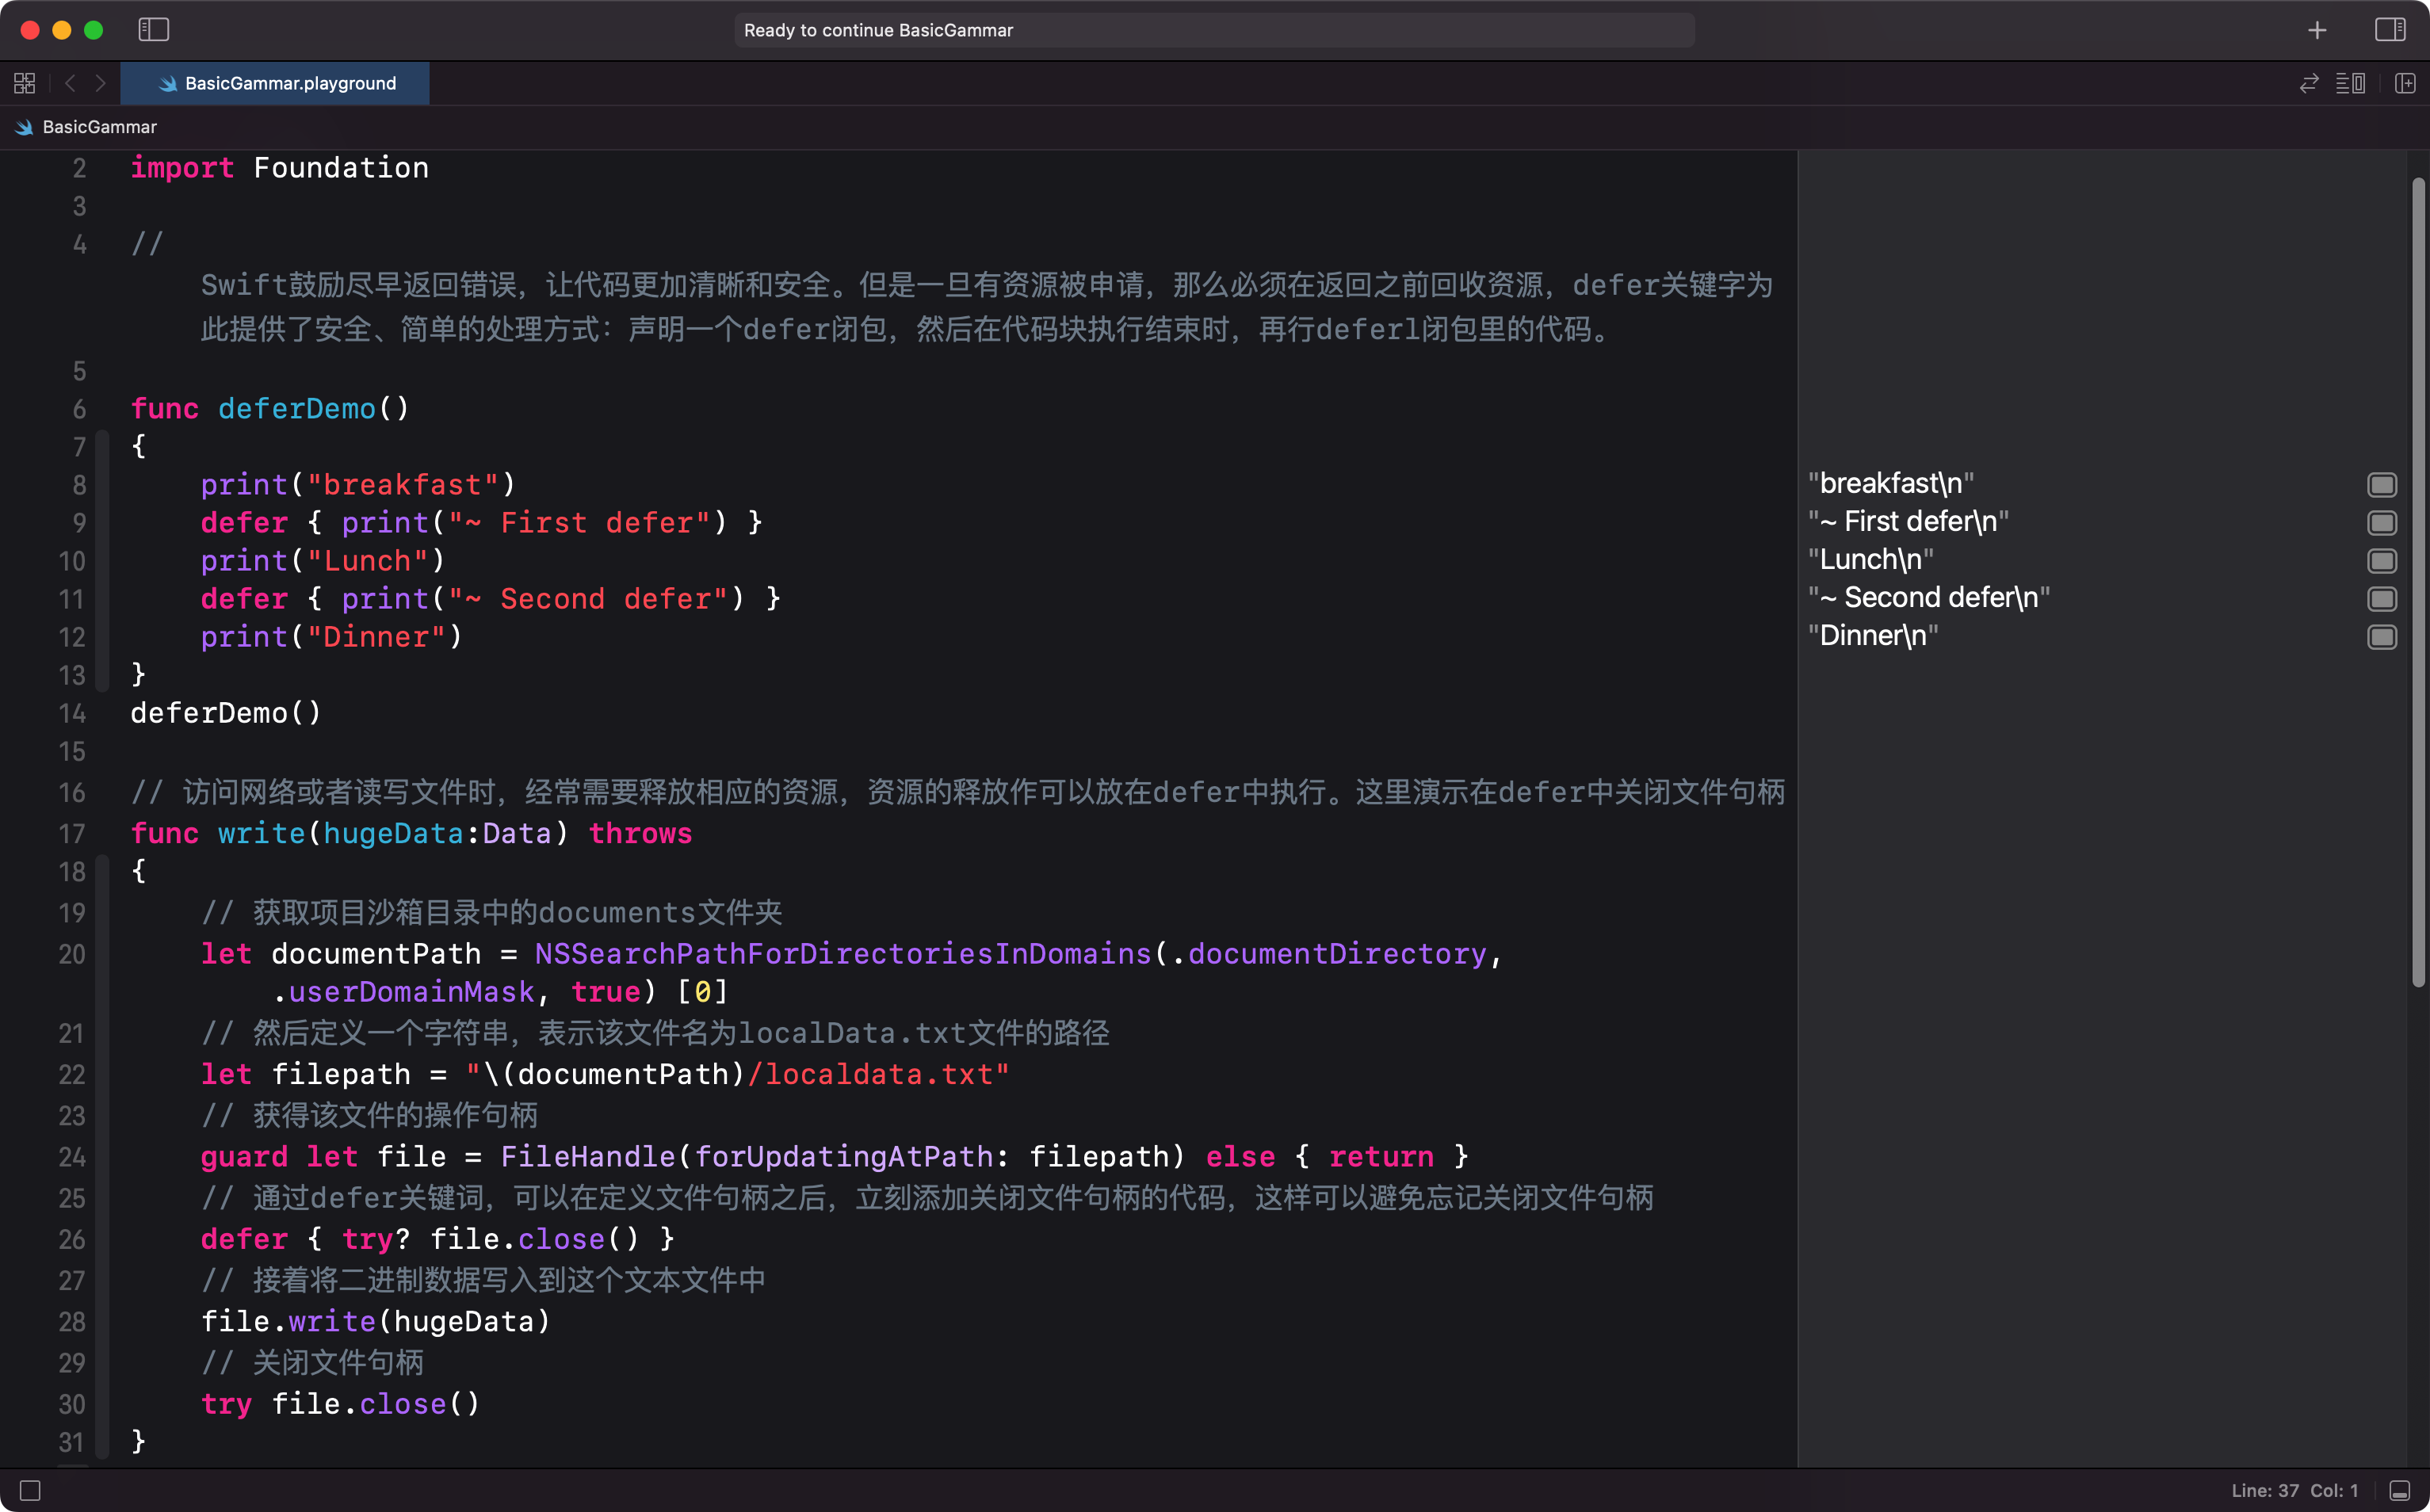Image resolution: width=2430 pixels, height=1512 pixels.
Task: Toggle the code review arrows icon
Action: (x=2309, y=83)
